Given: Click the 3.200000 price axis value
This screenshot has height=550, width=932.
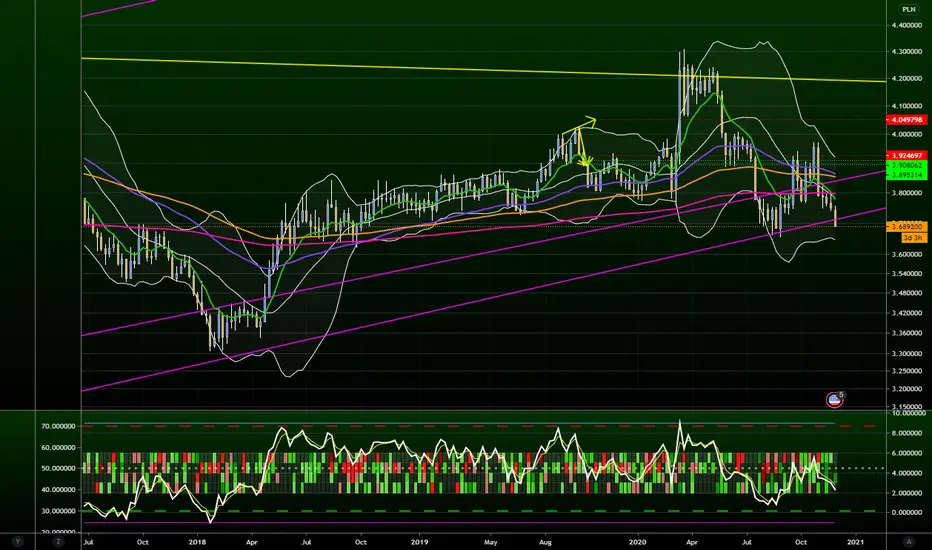Looking at the screenshot, I should (x=906, y=389).
